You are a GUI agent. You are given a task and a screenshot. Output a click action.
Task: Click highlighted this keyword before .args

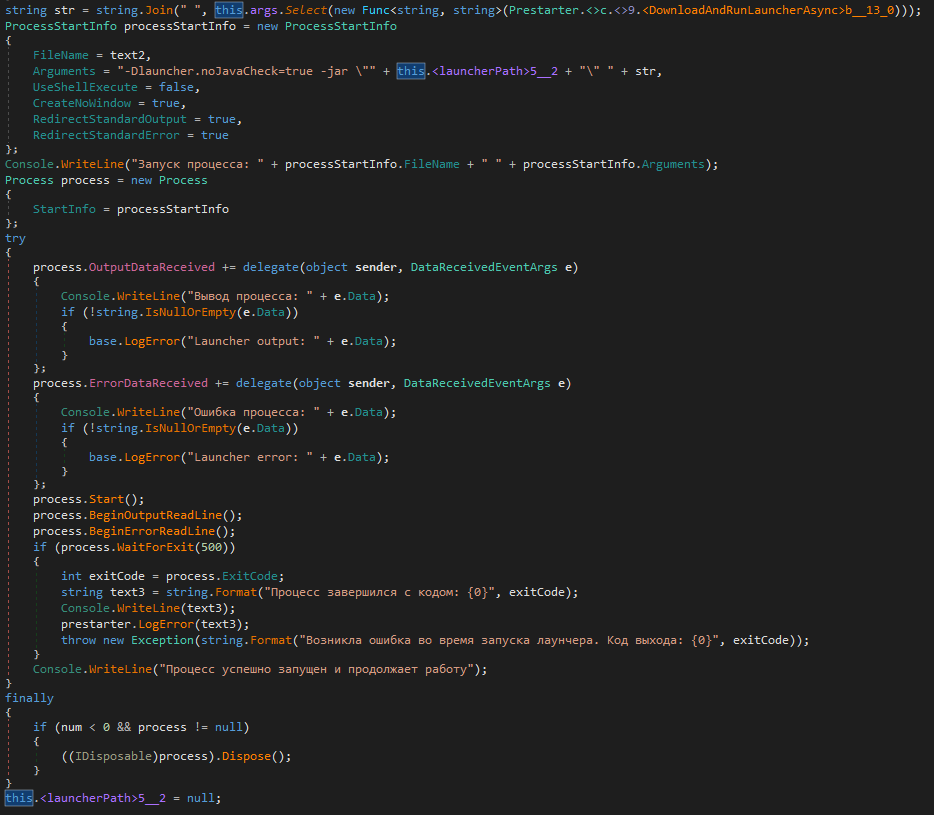(229, 10)
